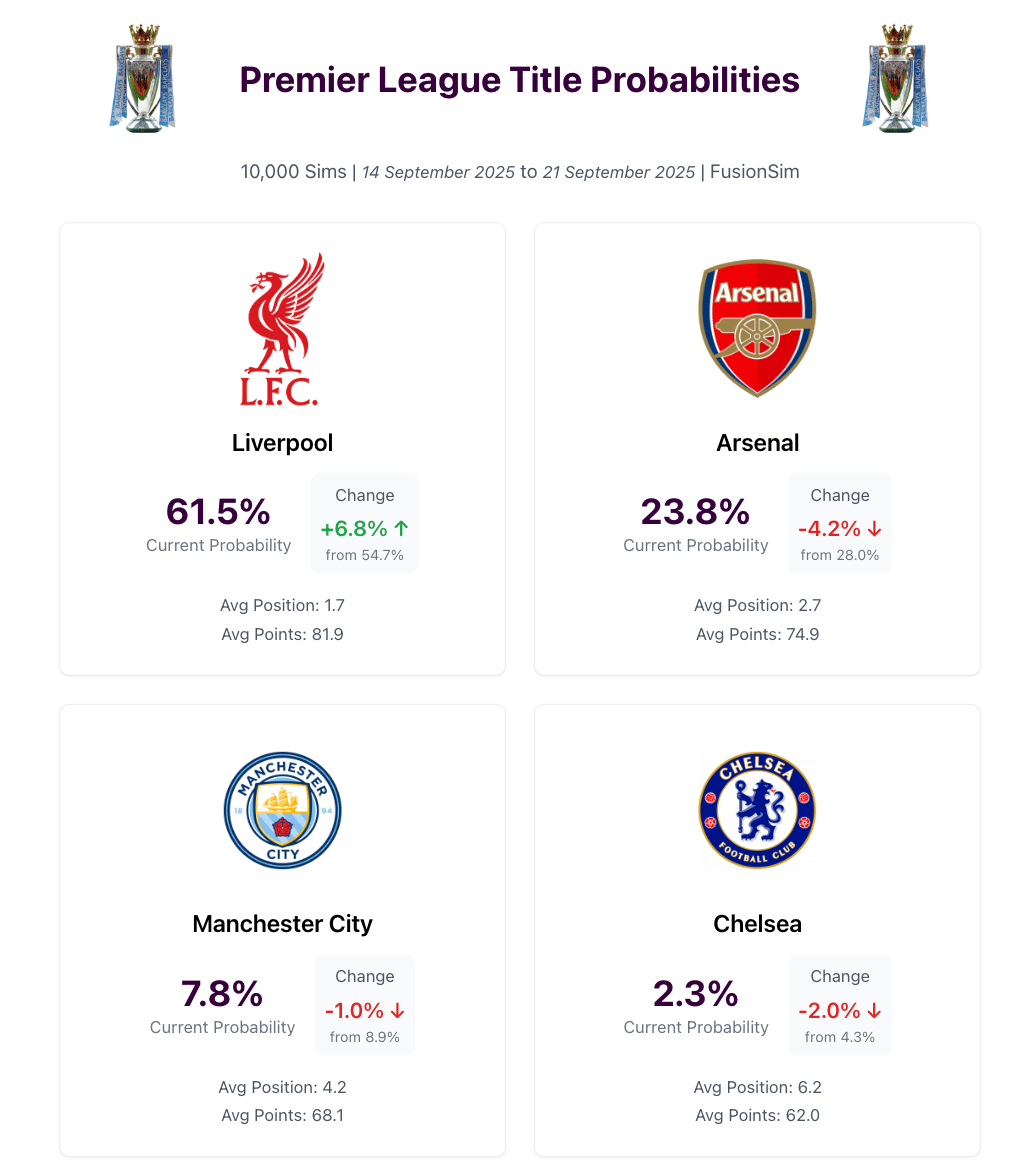Click the Liverpool club crest
The width and height of the screenshot is (1022, 1176).
click(282, 329)
